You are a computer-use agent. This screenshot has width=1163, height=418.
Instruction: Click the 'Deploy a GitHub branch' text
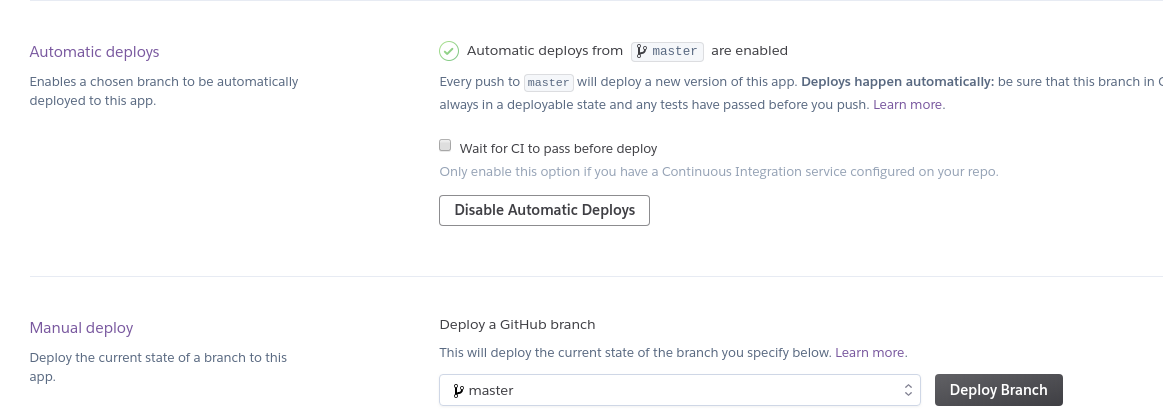pos(517,325)
